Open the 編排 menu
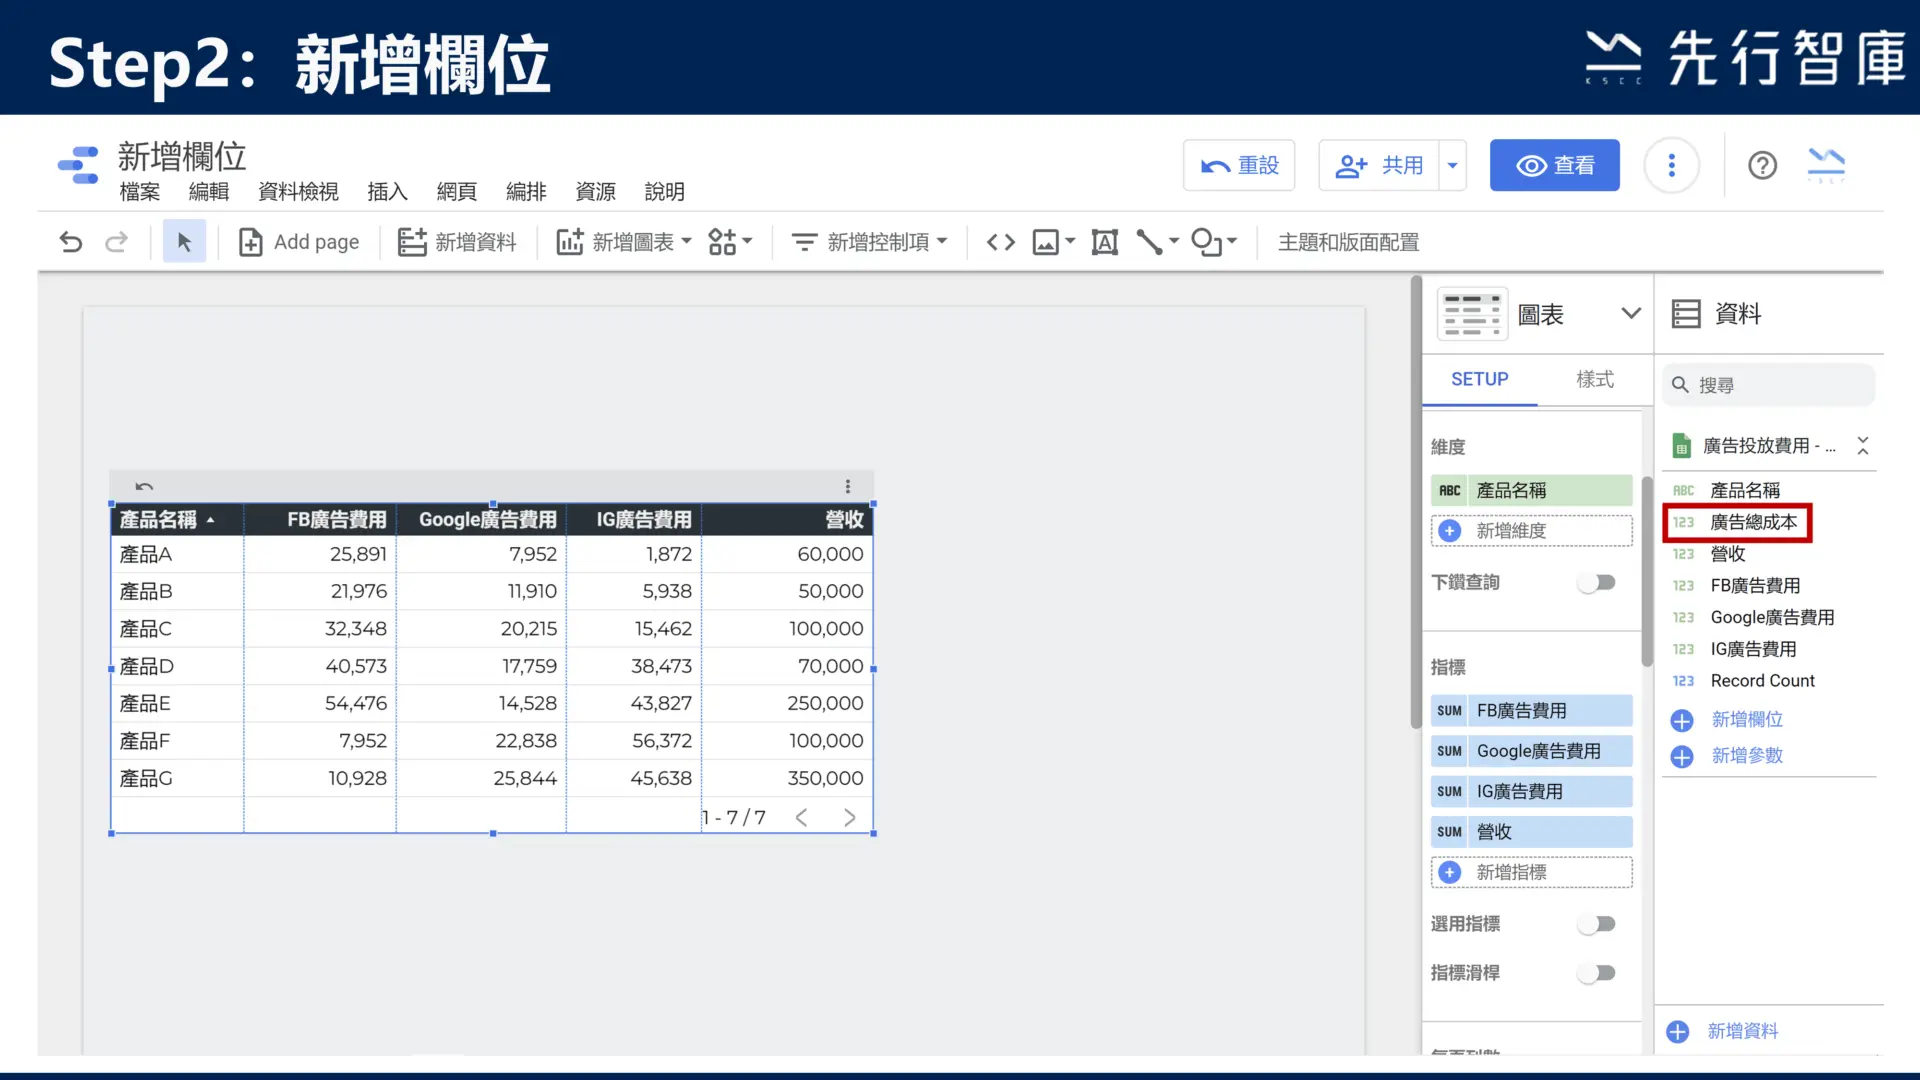Viewport: 1920px width, 1080px height. (526, 192)
